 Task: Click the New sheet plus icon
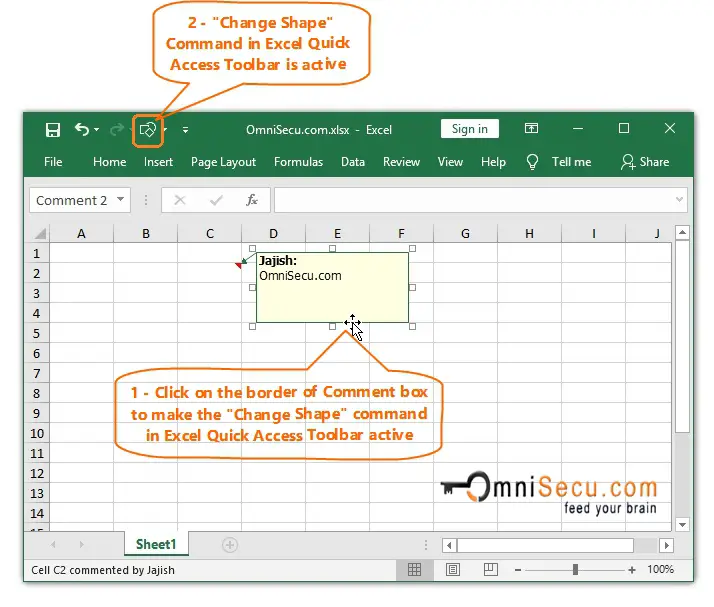[x=230, y=545]
